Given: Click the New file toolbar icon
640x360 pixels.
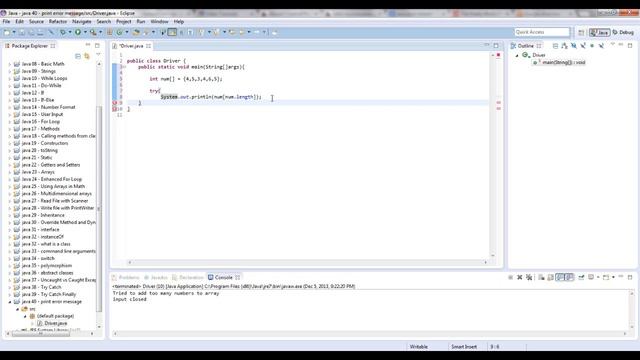Looking at the screenshot, I should click(x=7, y=32).
